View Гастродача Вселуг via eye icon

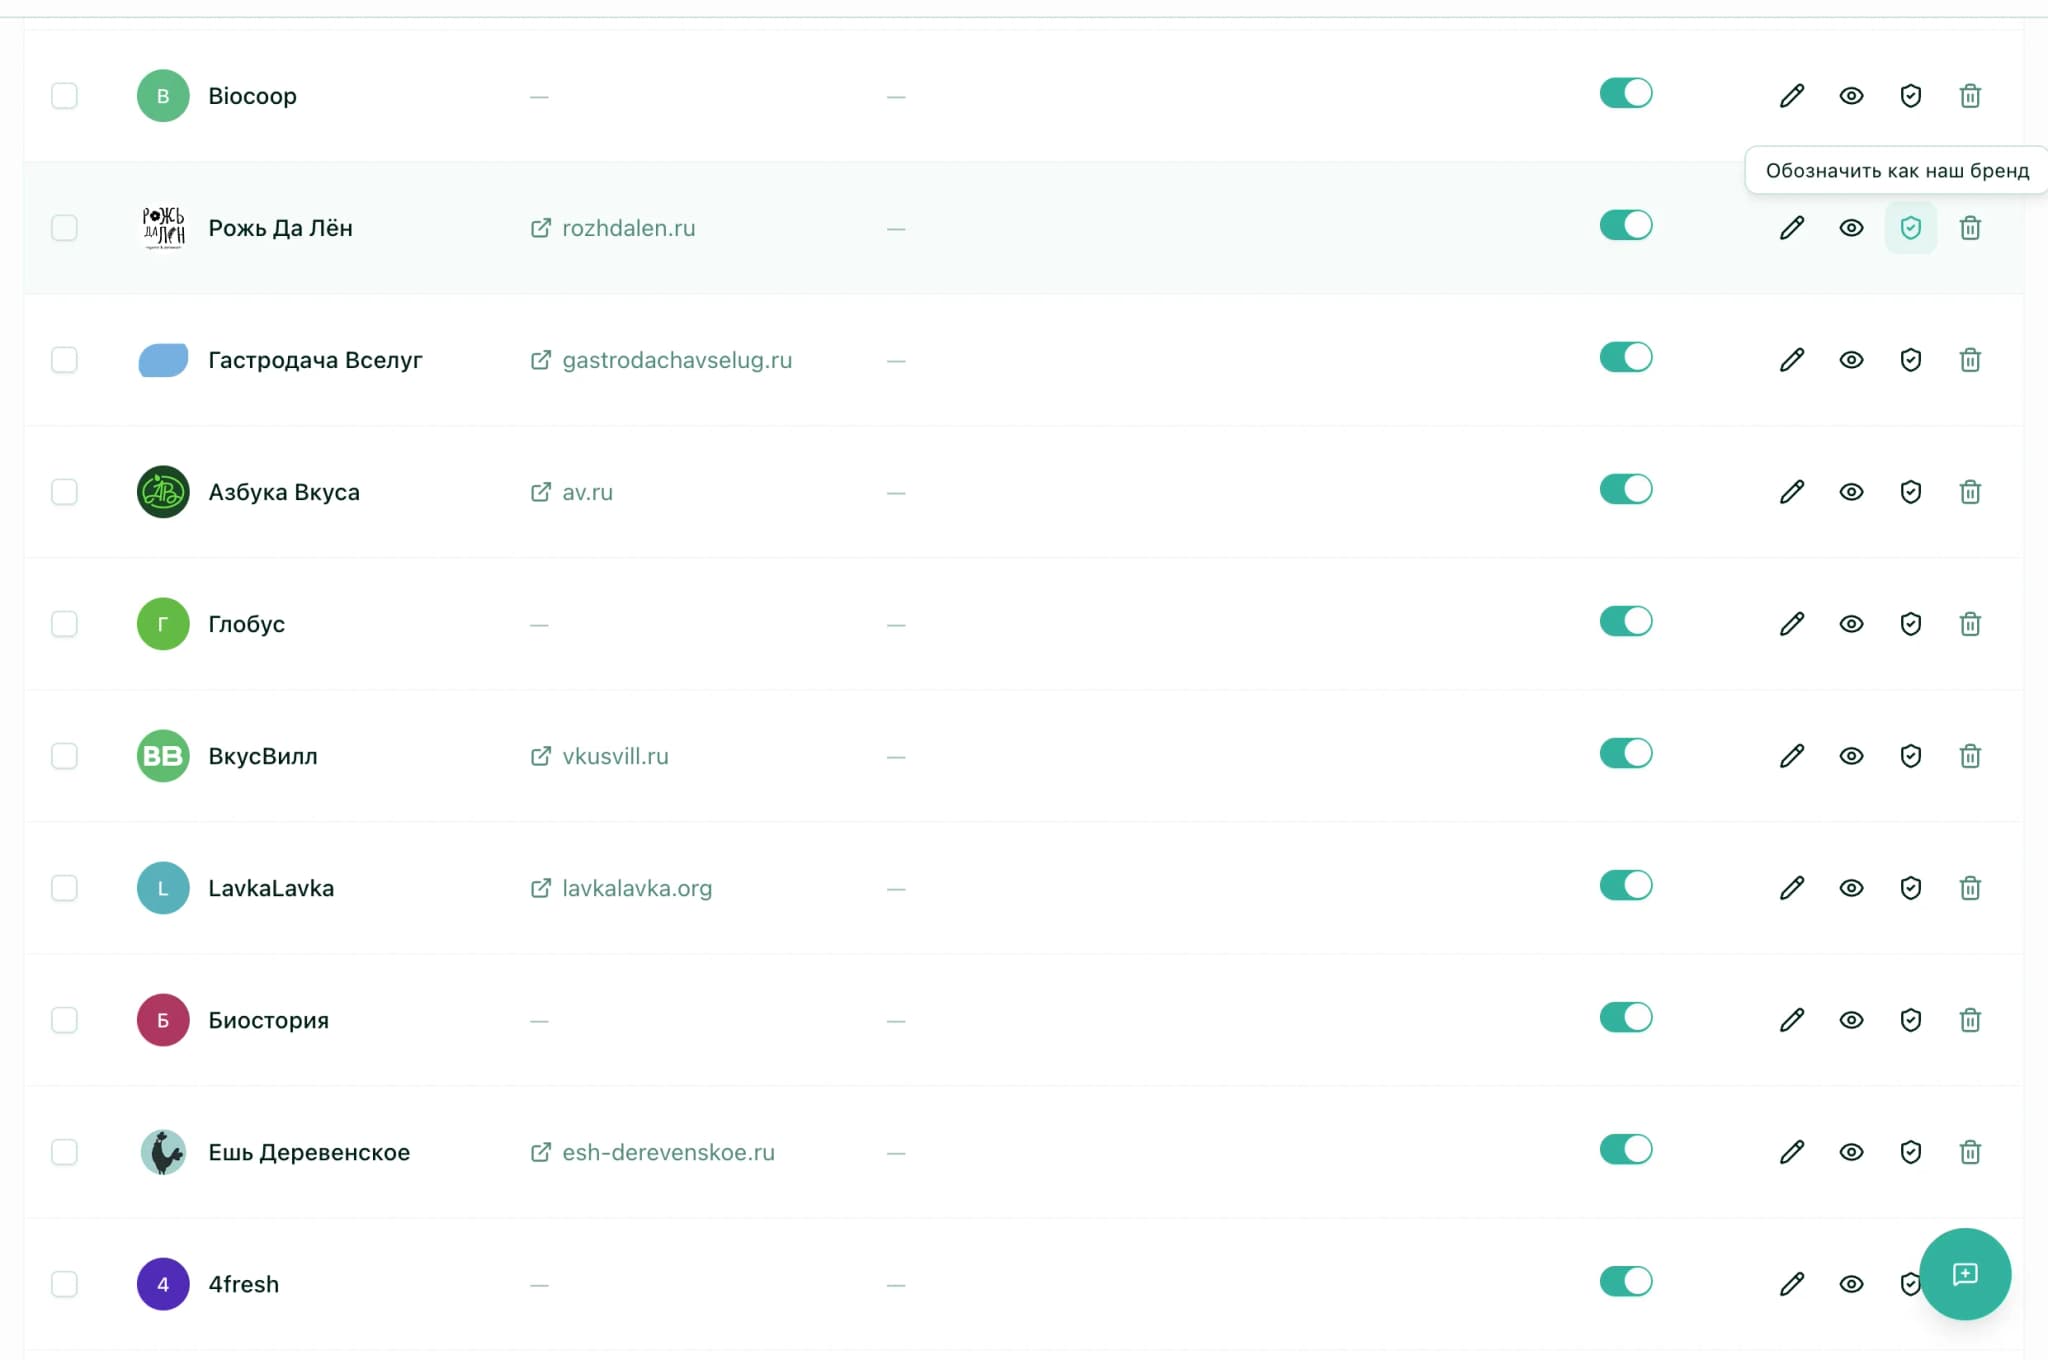tap(1851, 360)
